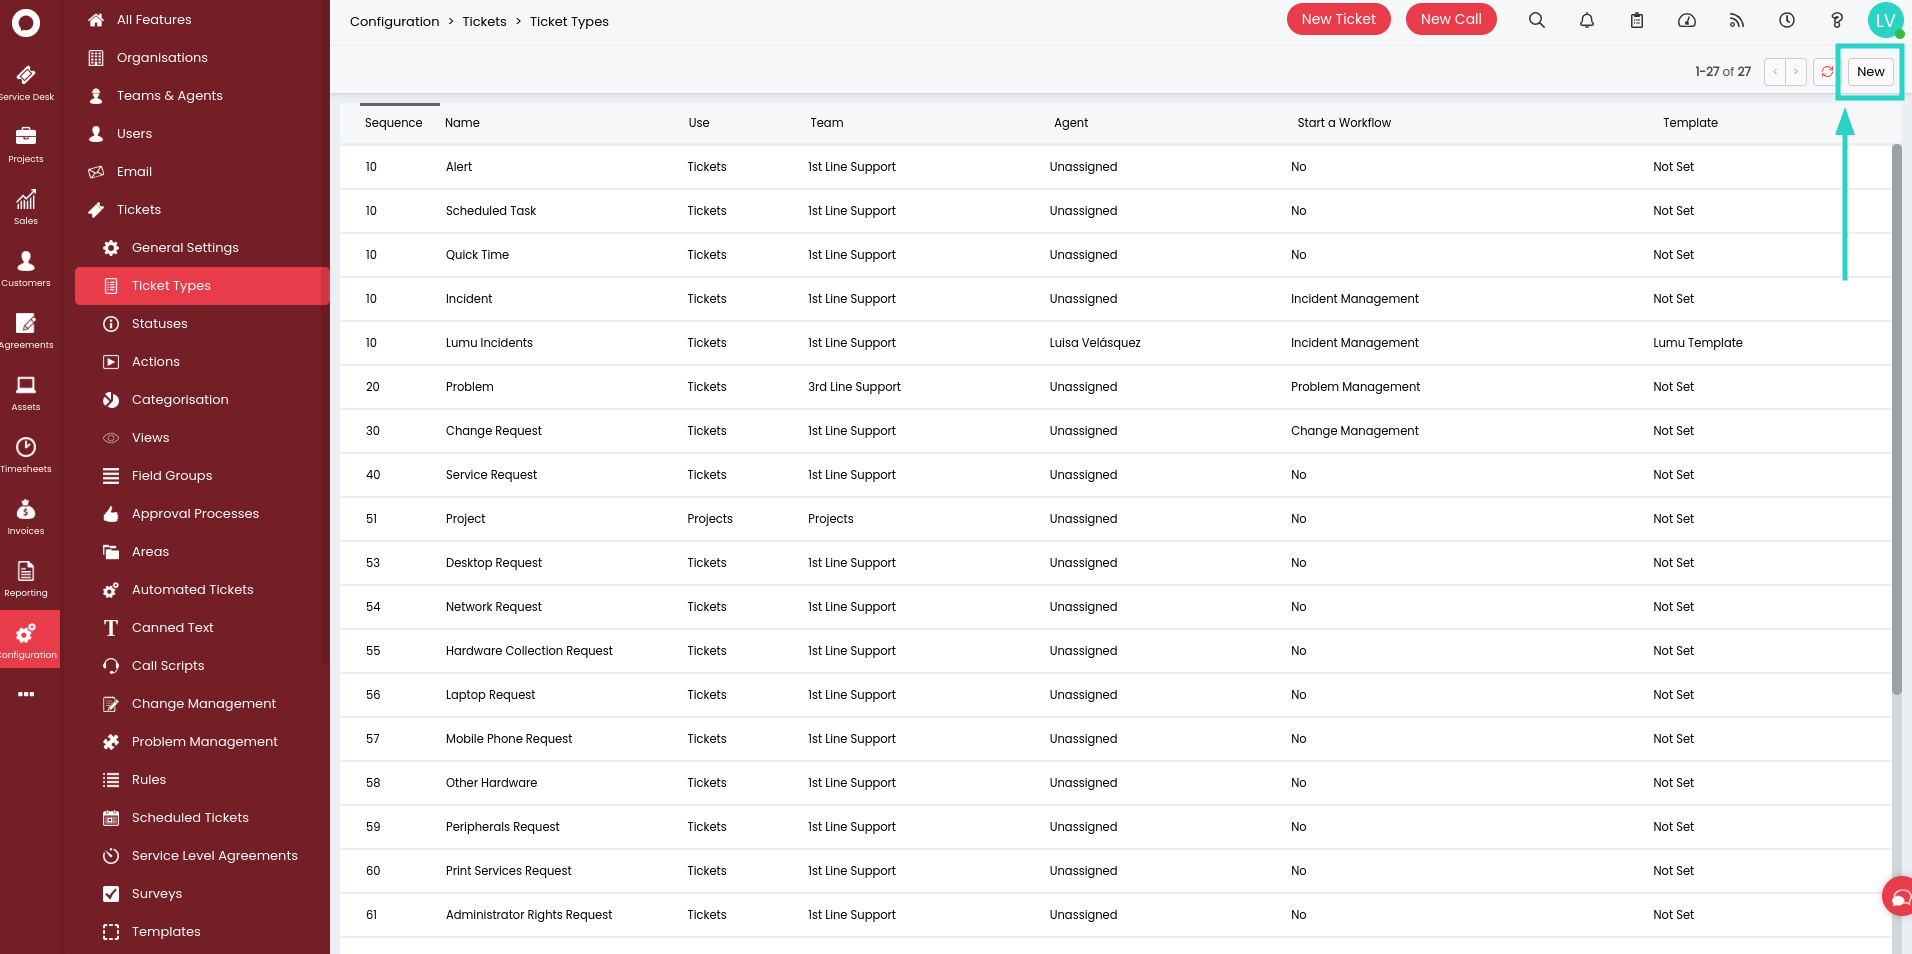Collapse the Tickets menu section
The height and width of the screenshot is (954, 1912).
point(139,210)
